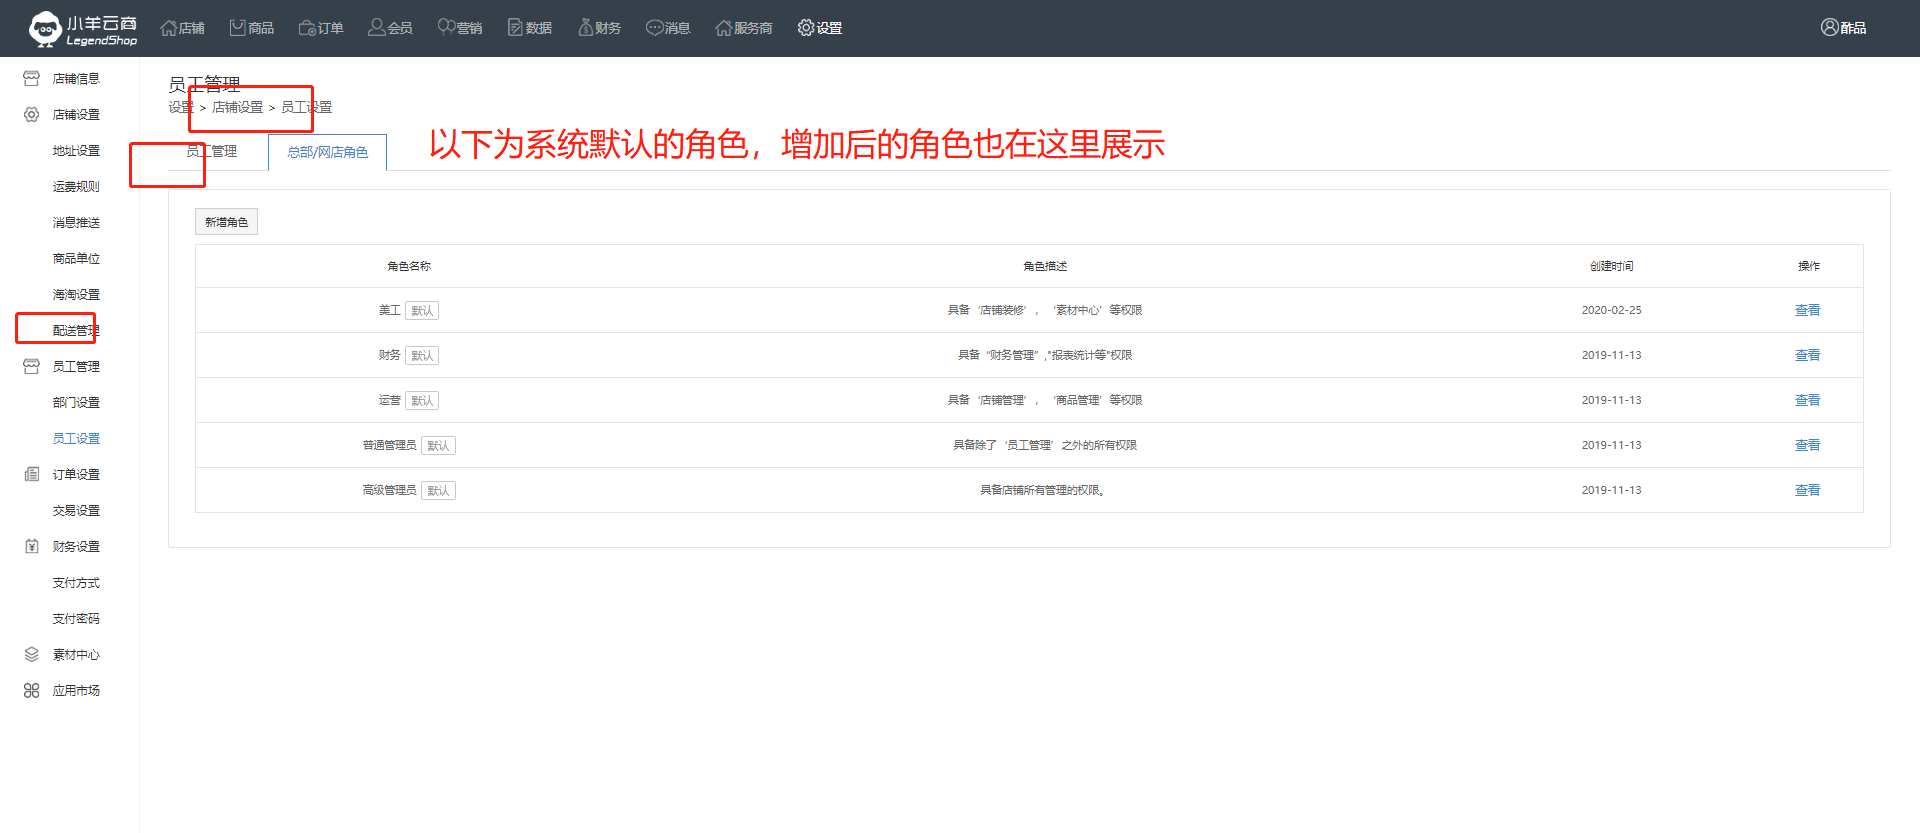The height and width of the screenshot is (833, 1920).
Task: Click the 订单 icon in top navigation
Action: pos(307,28)
